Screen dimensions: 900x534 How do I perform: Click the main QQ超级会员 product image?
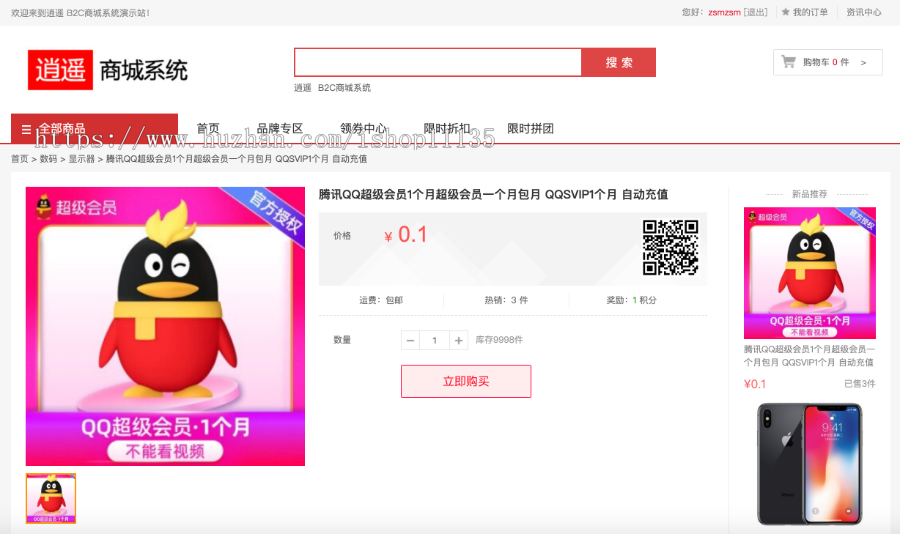[x=165, y=326]
